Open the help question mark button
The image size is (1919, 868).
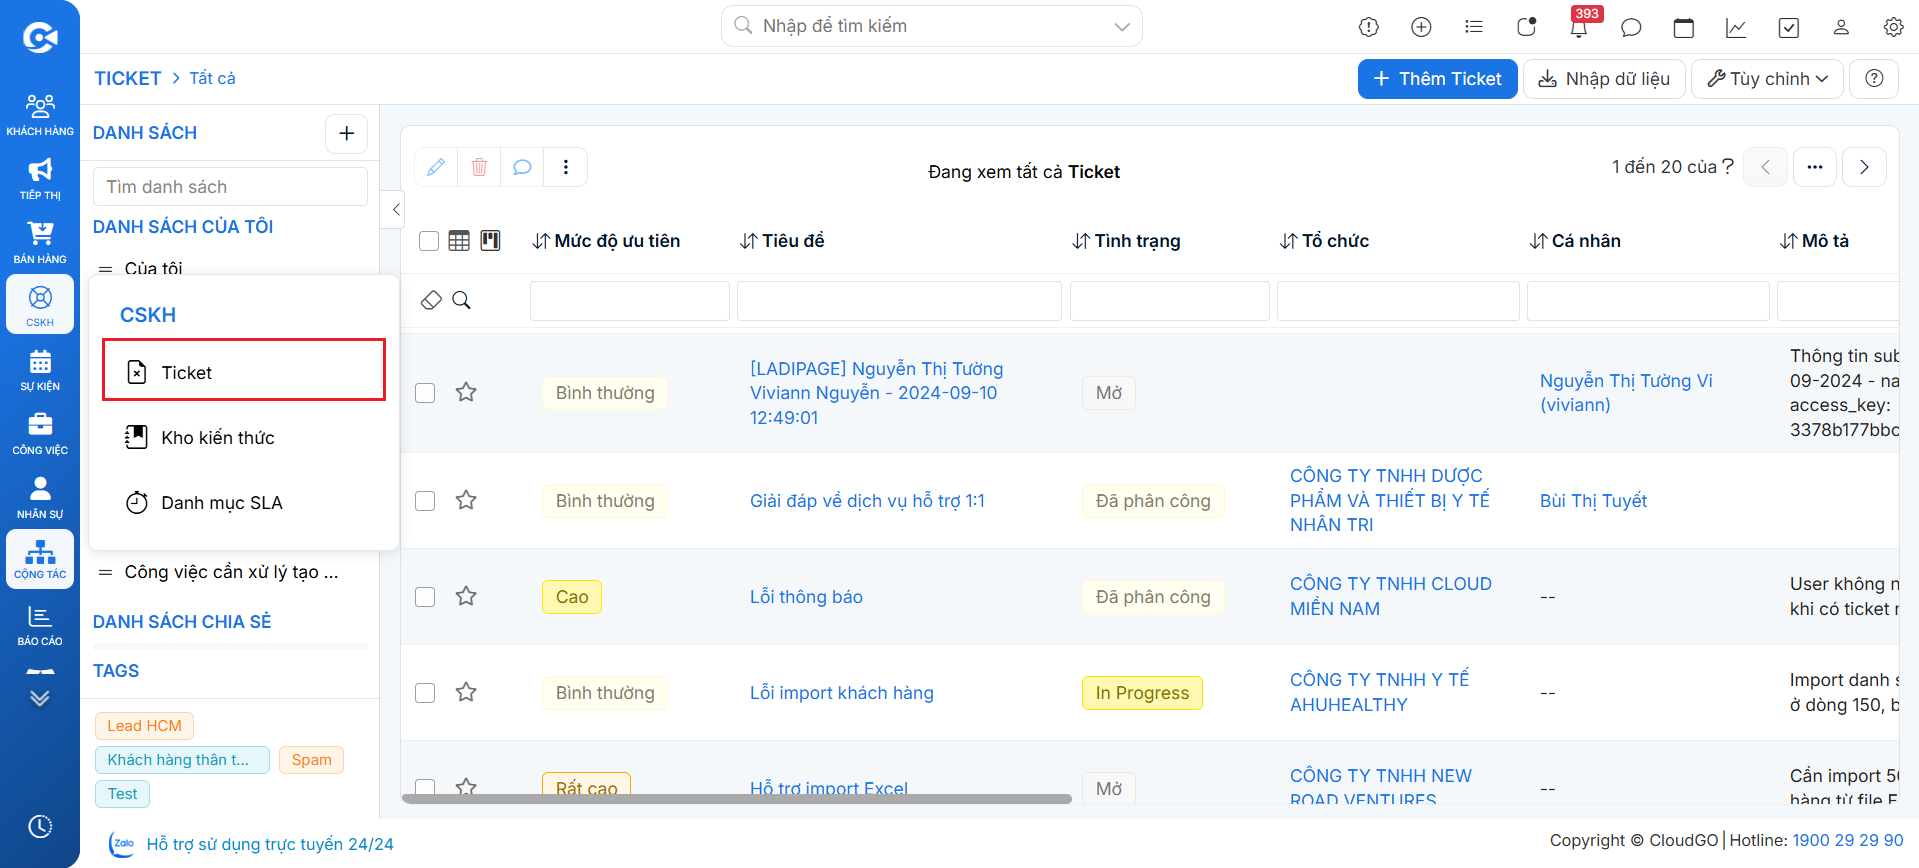(x=1874, y=79)
